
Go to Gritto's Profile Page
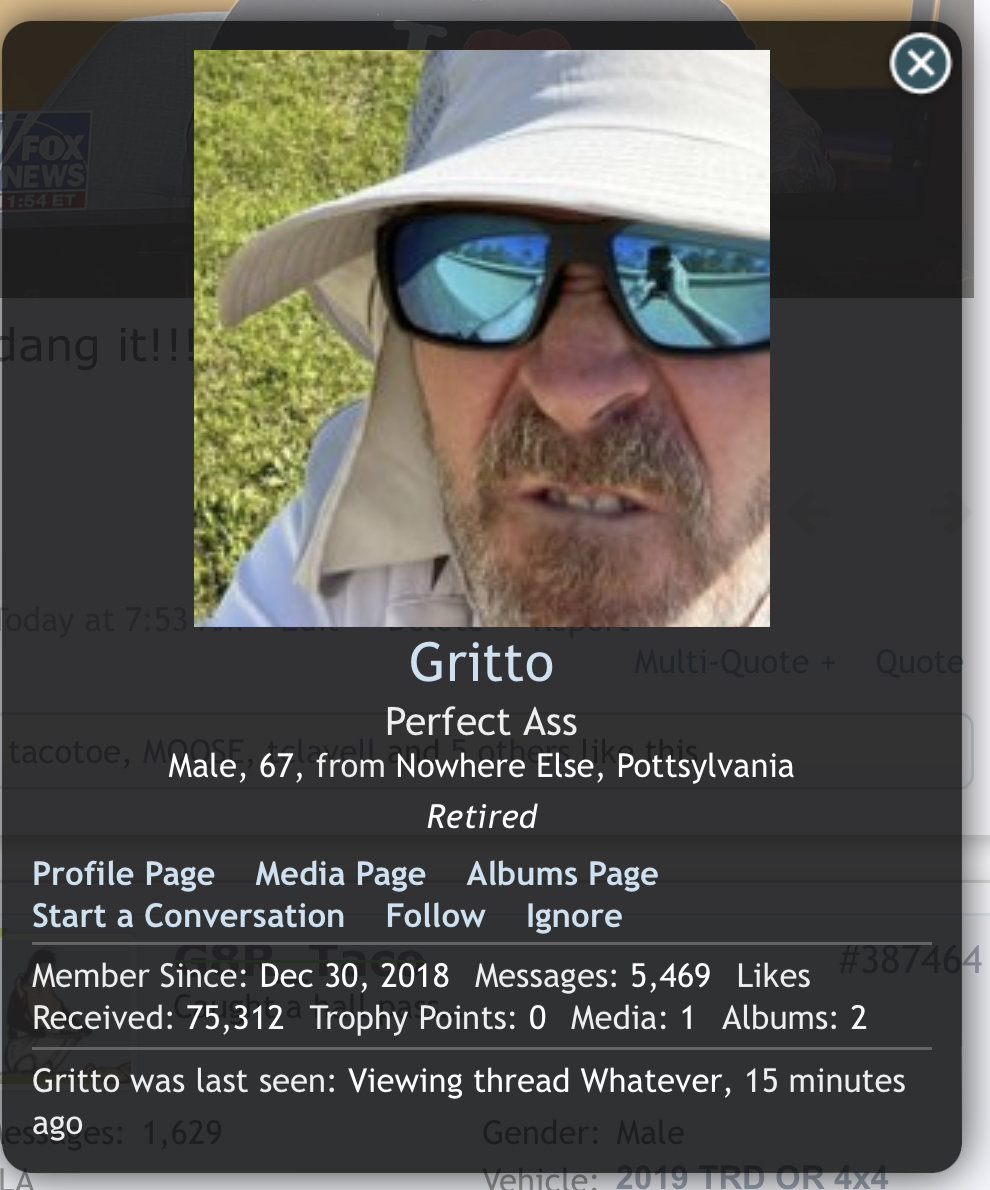click(124, 874)
